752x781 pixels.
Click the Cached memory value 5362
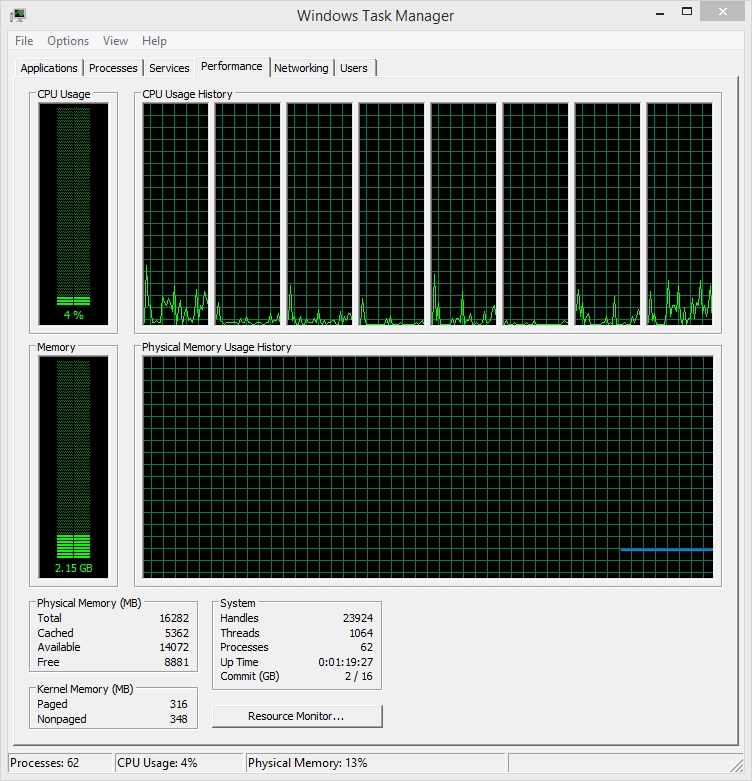point(177,633)
